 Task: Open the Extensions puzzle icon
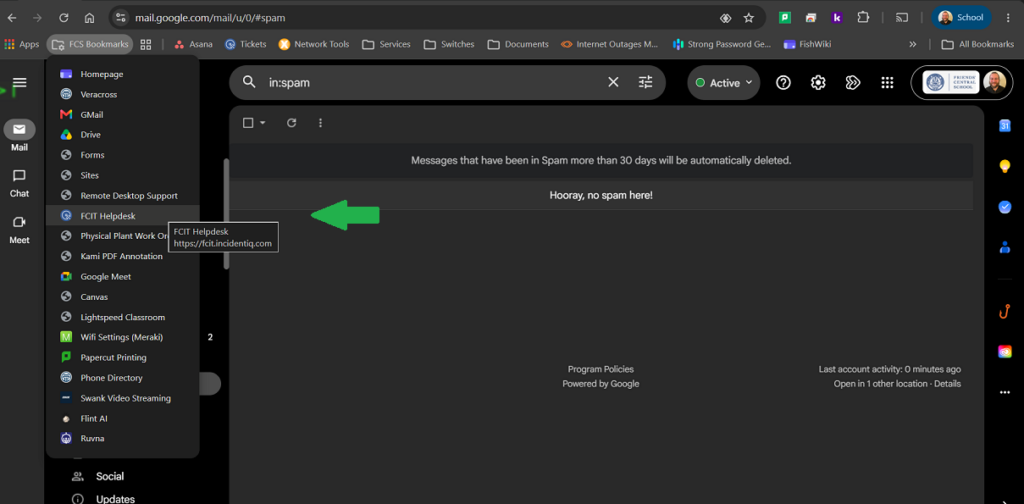[863, 18]
